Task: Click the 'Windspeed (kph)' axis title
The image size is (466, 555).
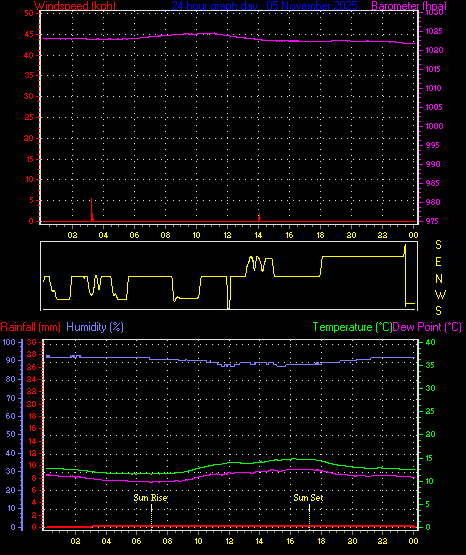Action: [x=75, y=6]
